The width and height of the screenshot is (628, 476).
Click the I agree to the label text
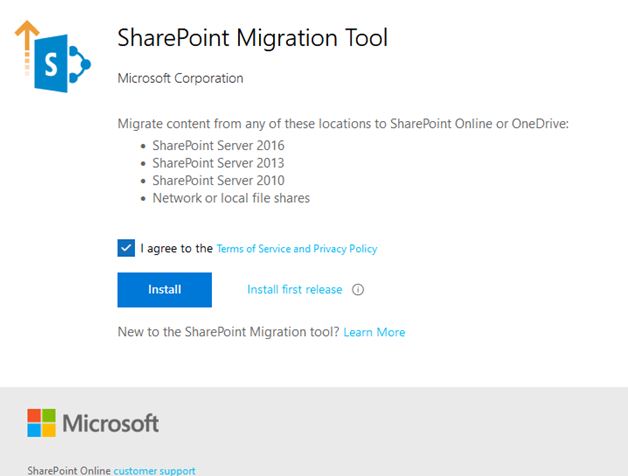(176, 248)
